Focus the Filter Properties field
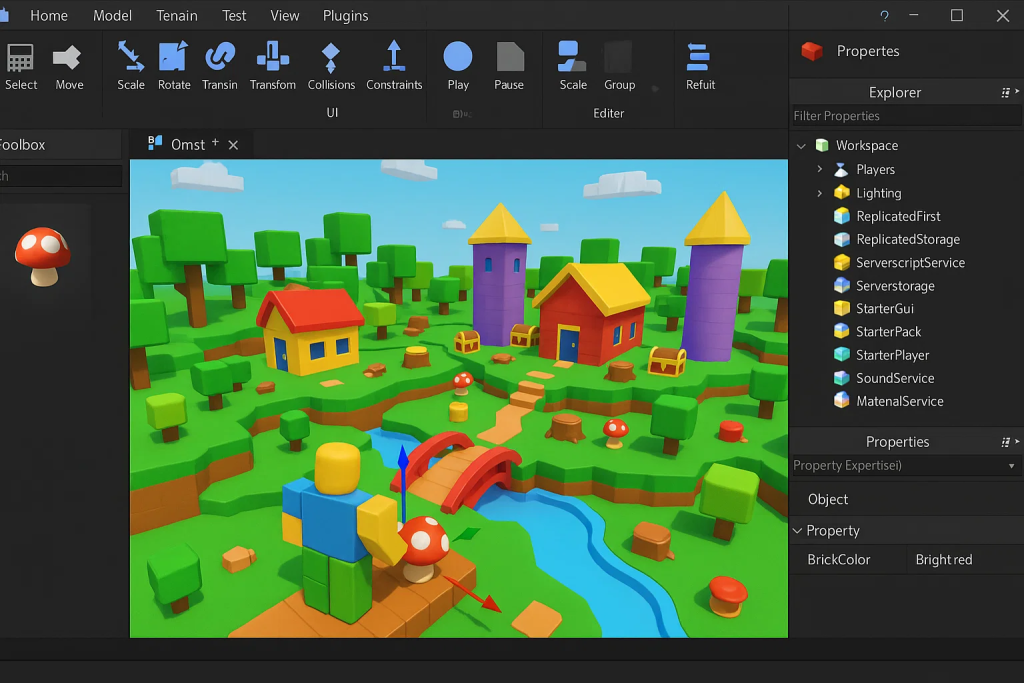Viewport: 1024px width, 683px height. (906, 116)
